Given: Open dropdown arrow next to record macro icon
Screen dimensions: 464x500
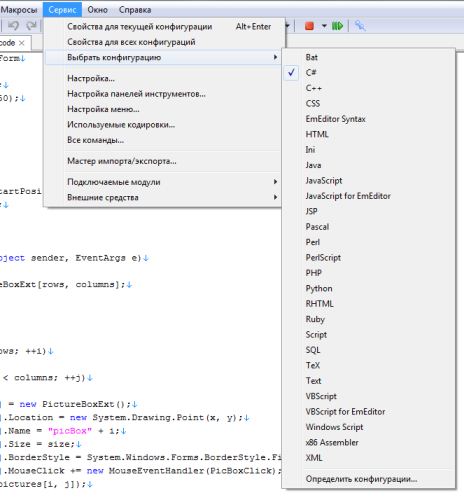Looking at the screenshot, I should tap(324, 26).
